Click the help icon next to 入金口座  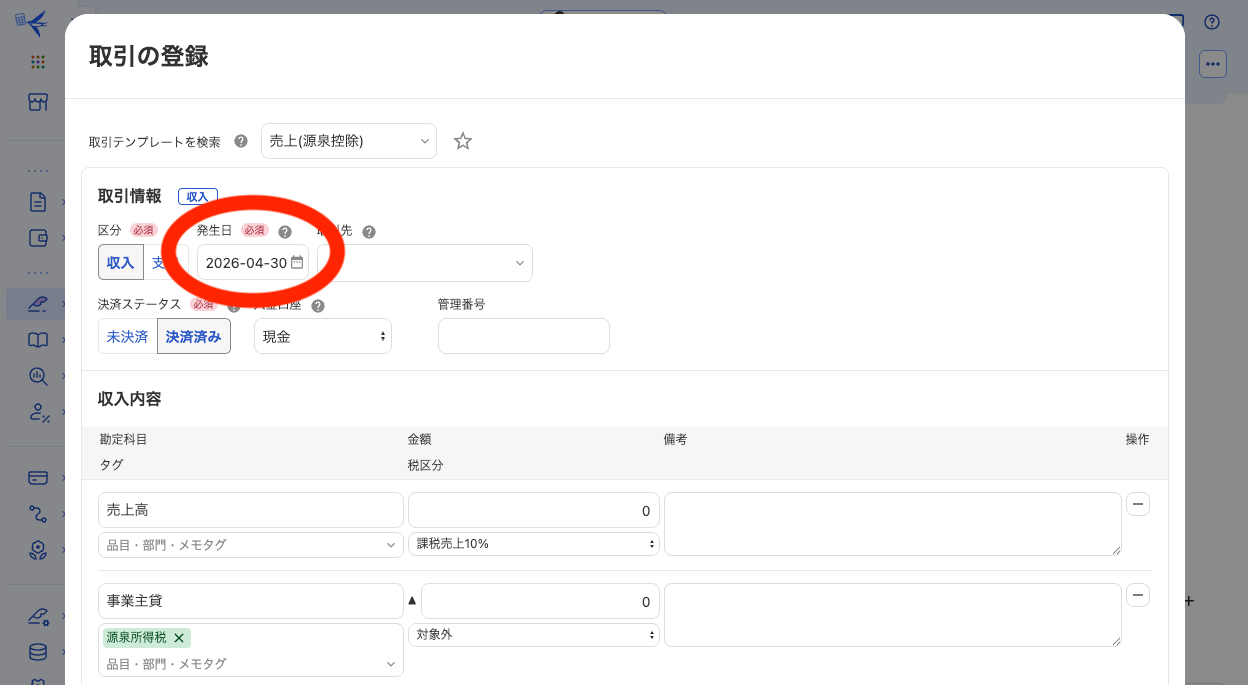pos(319,305)
